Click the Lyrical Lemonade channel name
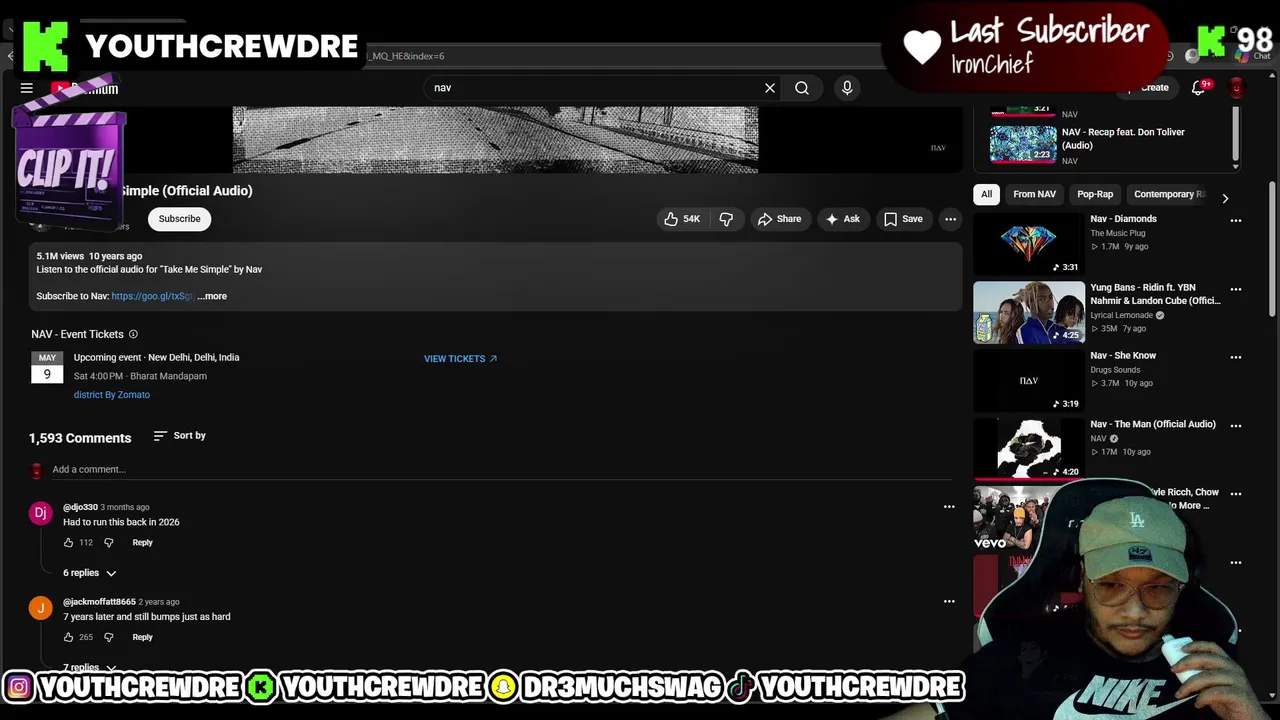 [x=1121, y=316]
